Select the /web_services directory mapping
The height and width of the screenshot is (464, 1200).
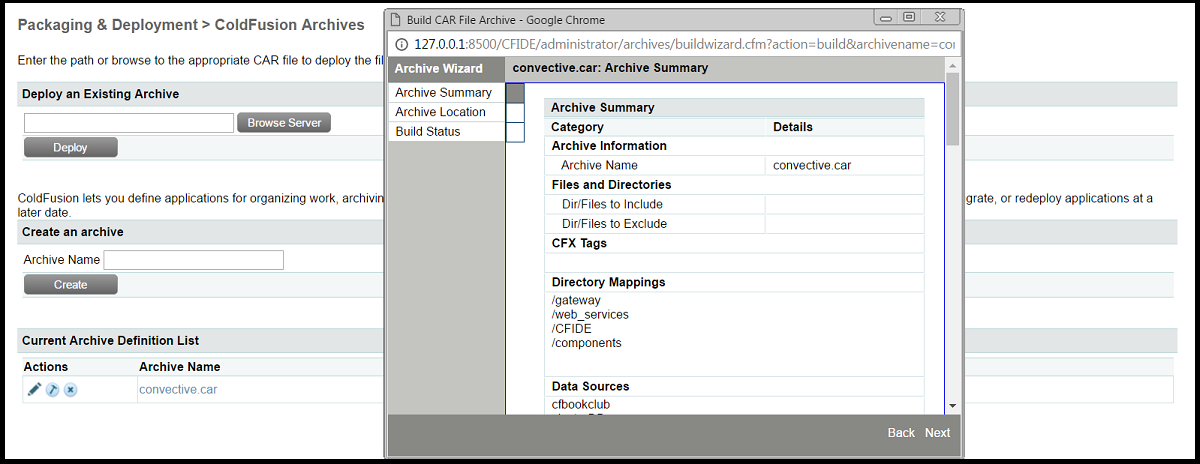click(x=590, y=315)
